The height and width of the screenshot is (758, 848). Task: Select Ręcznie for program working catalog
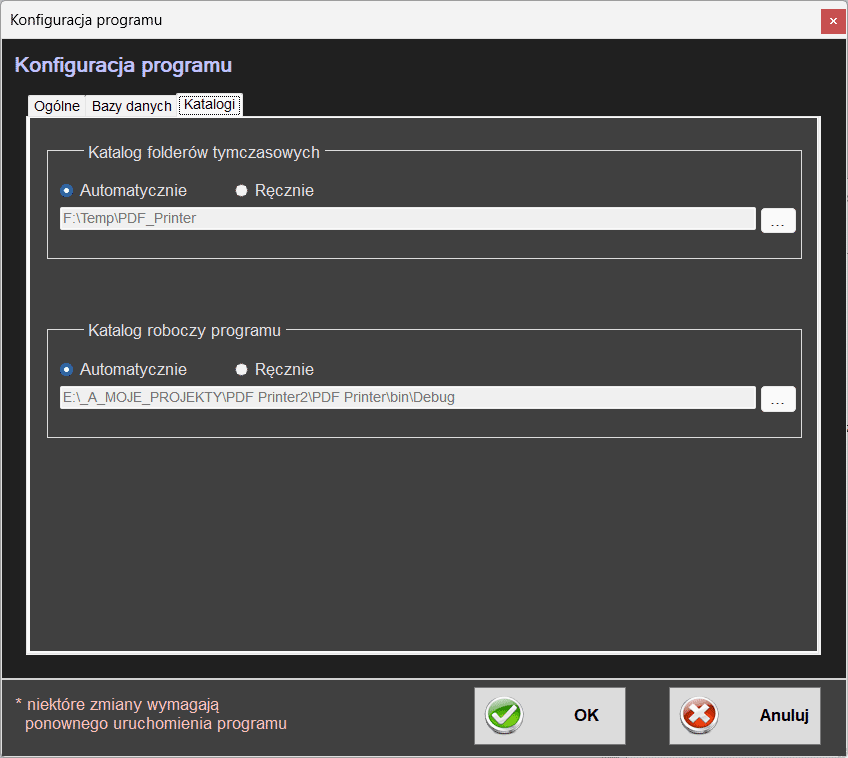tap(241, 370)
